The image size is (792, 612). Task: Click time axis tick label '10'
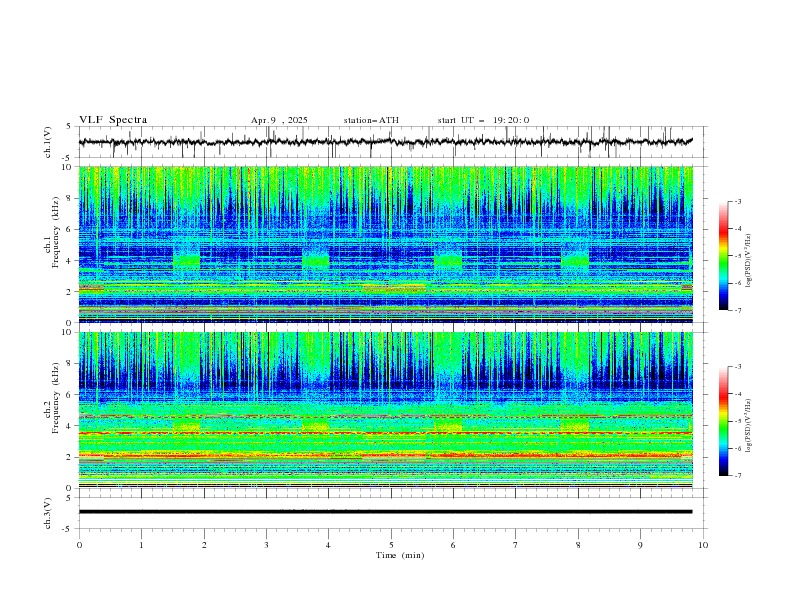[x=703, y=545]
